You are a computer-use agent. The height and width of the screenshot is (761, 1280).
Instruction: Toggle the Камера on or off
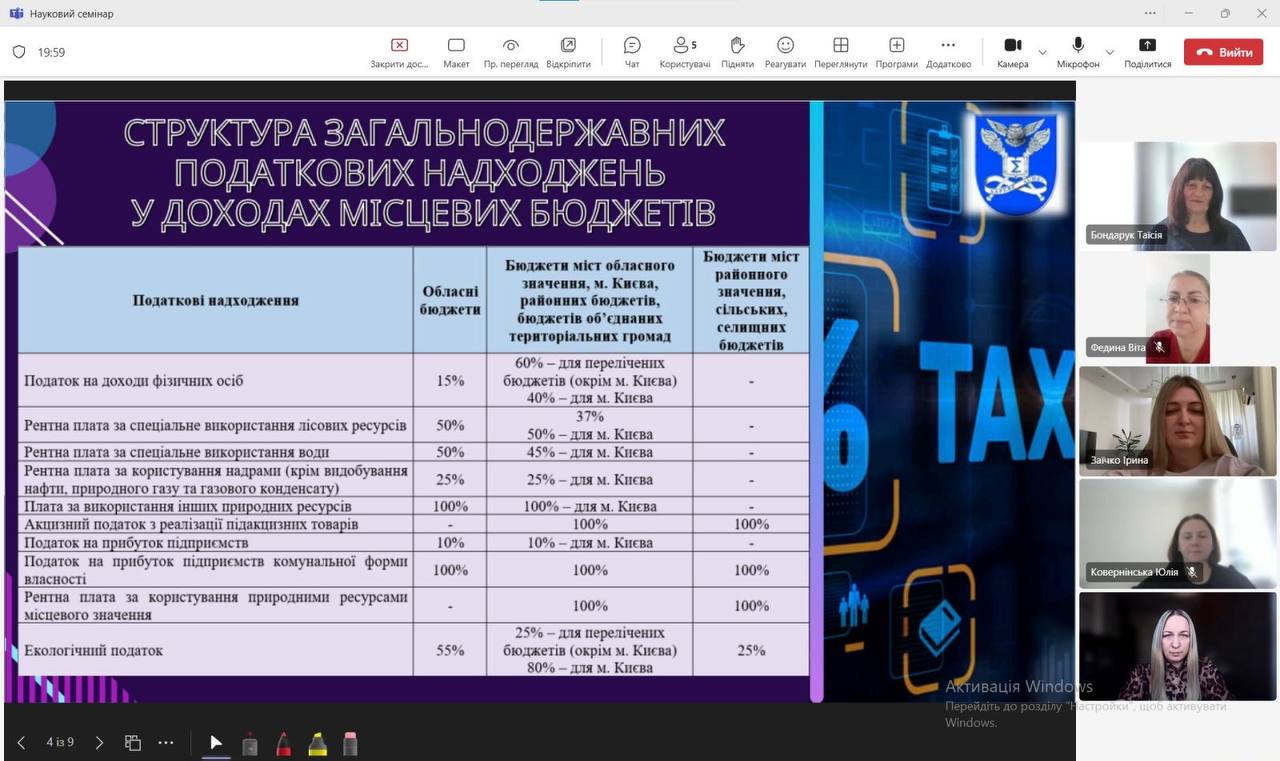click(x=1012, y=51)
